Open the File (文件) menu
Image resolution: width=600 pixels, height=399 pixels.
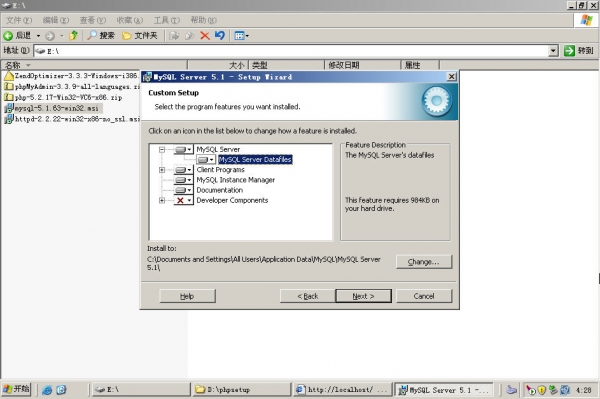[19, 20]
